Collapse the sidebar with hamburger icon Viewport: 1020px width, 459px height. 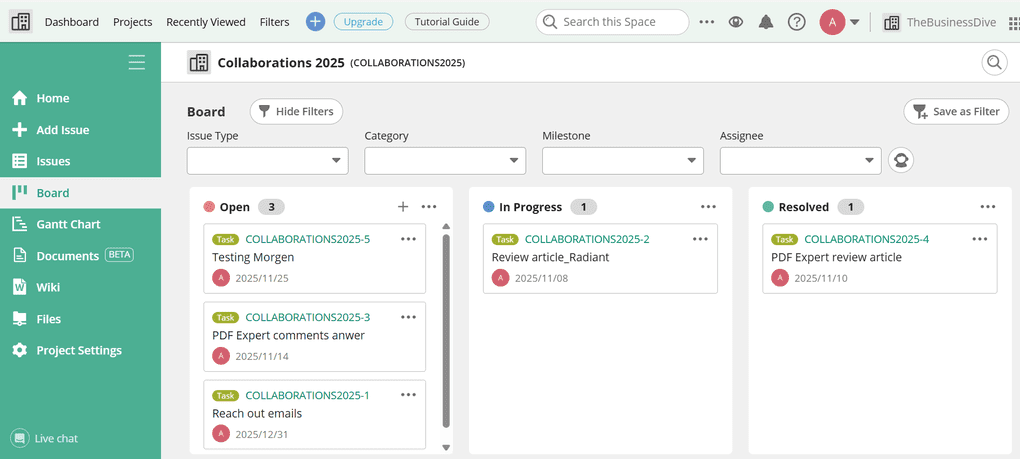(137, 62)
